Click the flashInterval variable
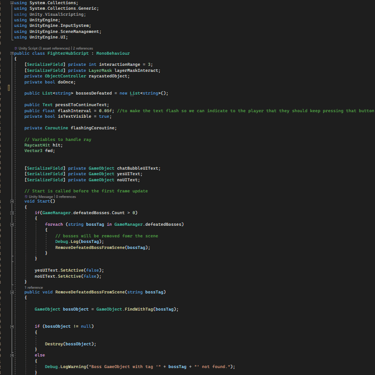The width and height of the screenshot is (375, 375). click(74, 111)
